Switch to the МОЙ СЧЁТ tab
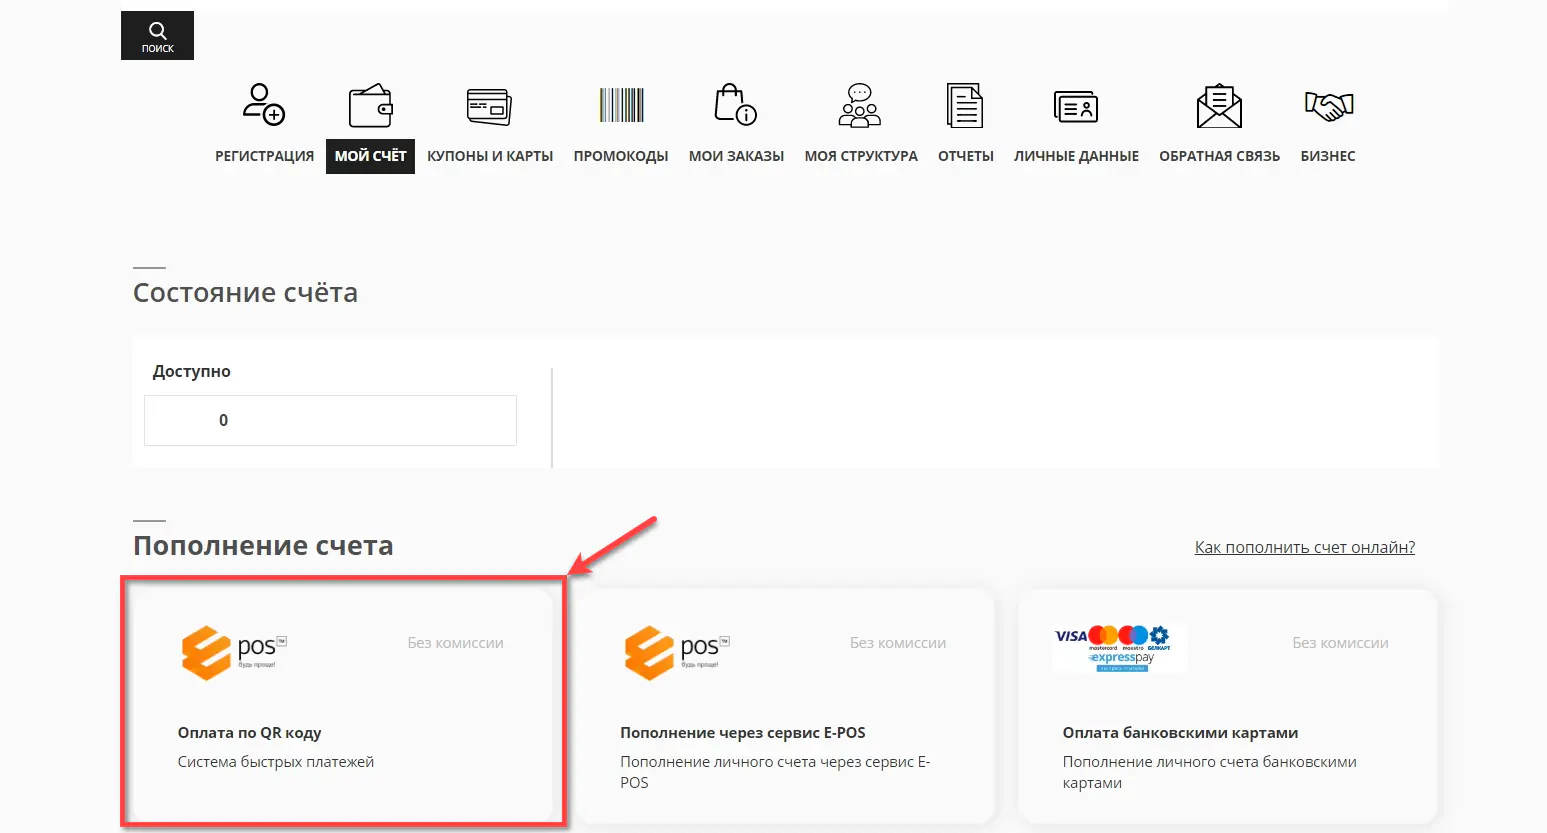 [x=370, y=156]
